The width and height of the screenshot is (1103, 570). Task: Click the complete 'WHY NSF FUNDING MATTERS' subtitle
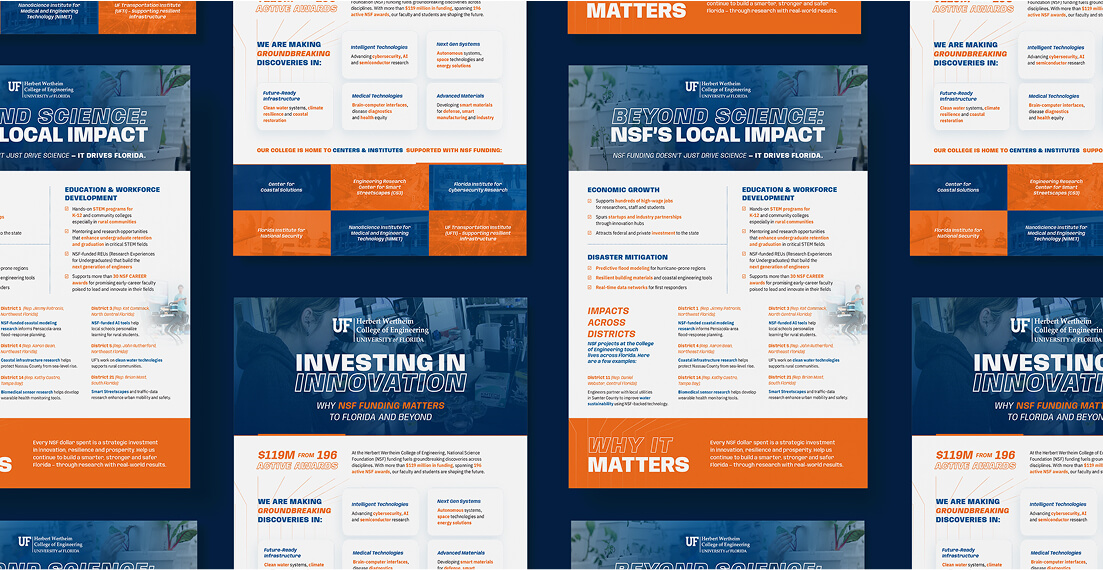(x=381, y=405)
